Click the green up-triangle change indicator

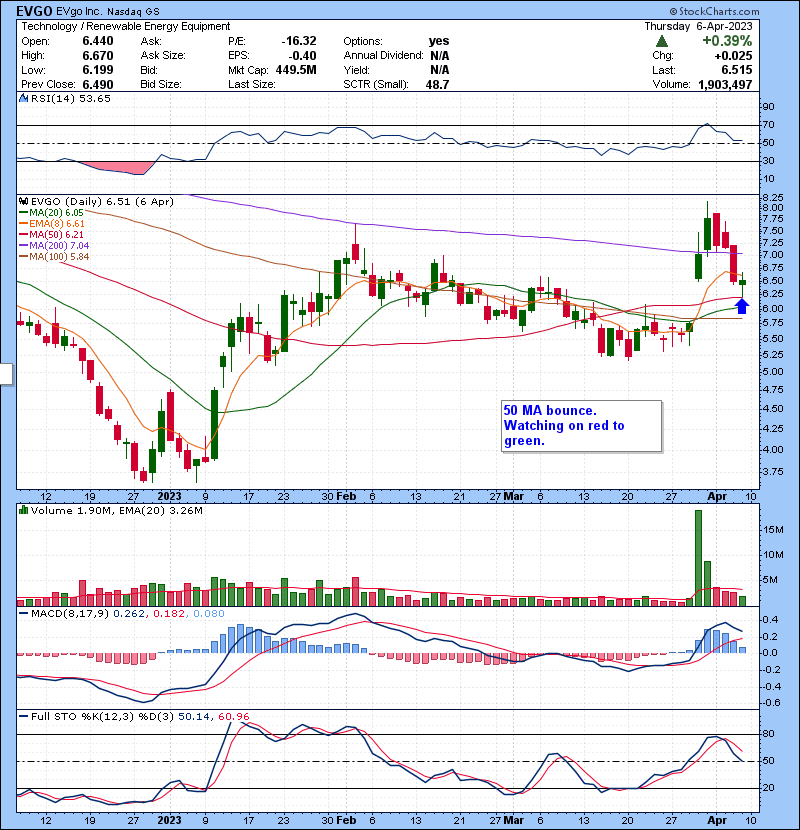(x=661, y=41)
